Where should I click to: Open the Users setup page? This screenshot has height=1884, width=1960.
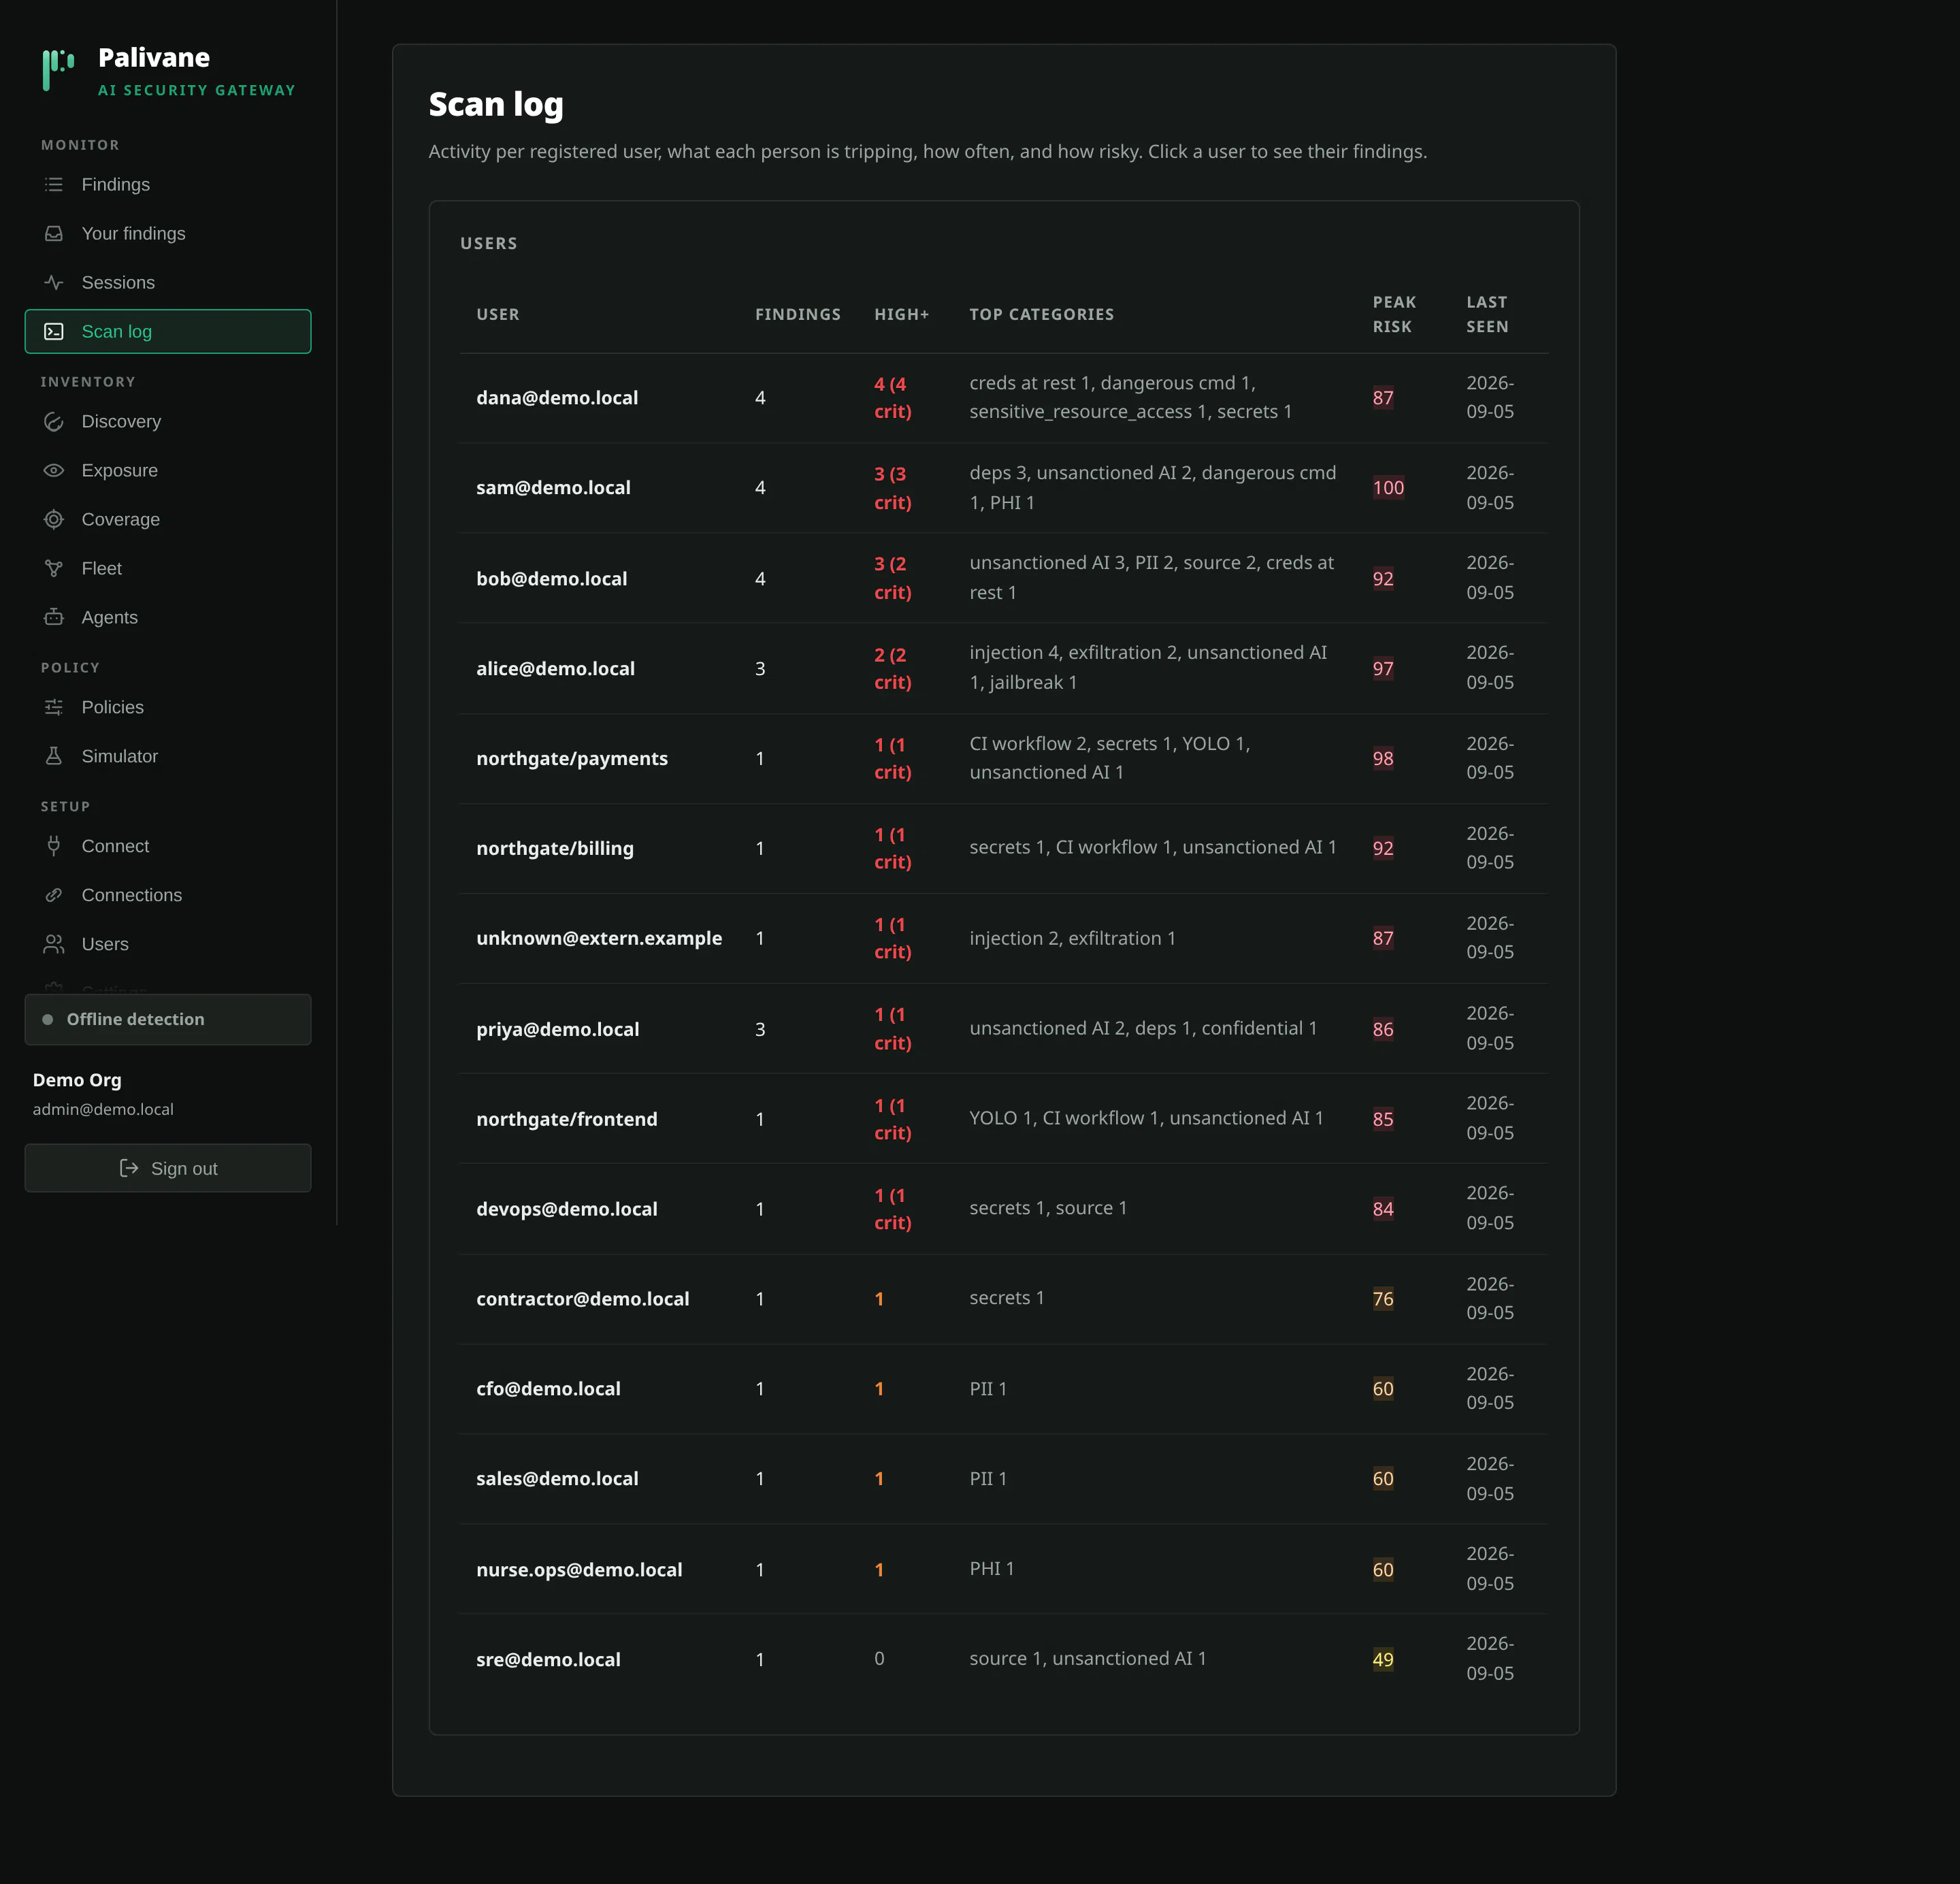click(168, 945)
